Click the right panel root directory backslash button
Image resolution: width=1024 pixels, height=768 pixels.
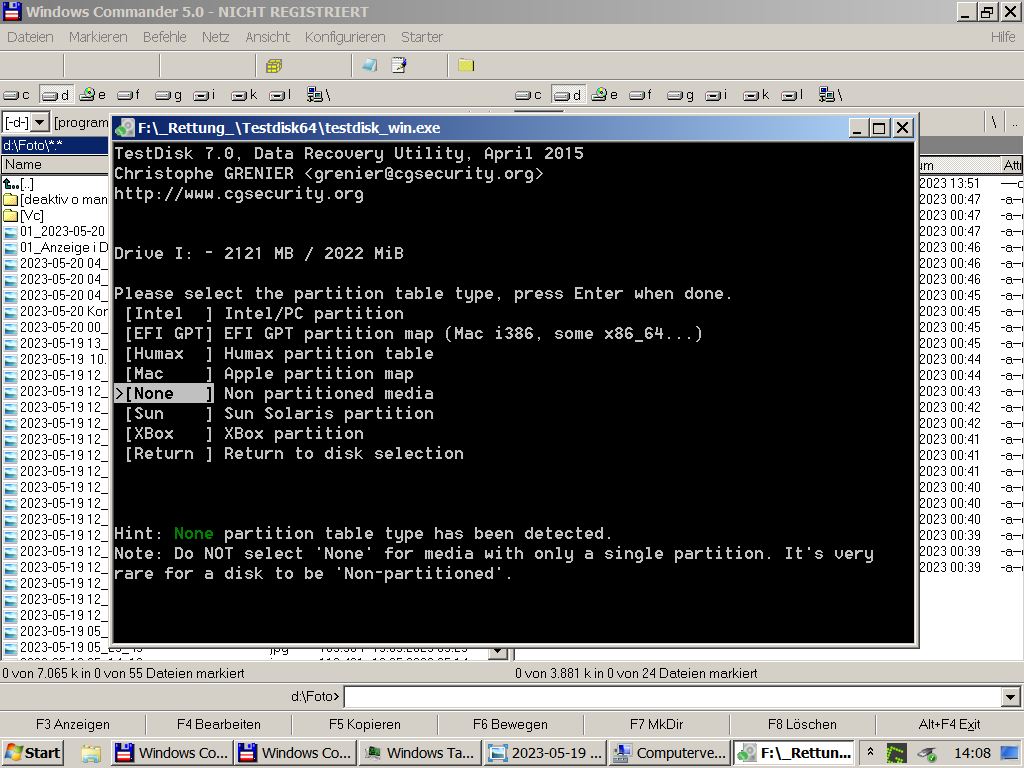(994, 122)
